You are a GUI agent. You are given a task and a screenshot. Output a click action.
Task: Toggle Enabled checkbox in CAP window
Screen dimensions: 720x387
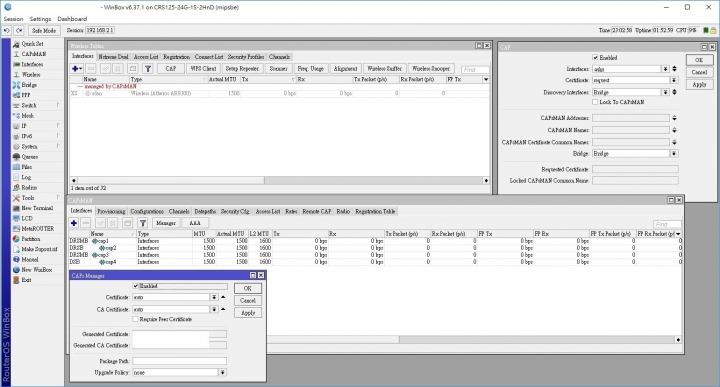(x=595, y=58)
